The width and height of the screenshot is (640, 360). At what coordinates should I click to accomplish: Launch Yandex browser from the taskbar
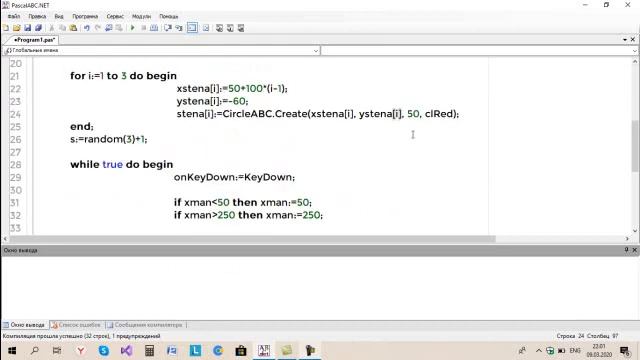(x=81, y=351)
